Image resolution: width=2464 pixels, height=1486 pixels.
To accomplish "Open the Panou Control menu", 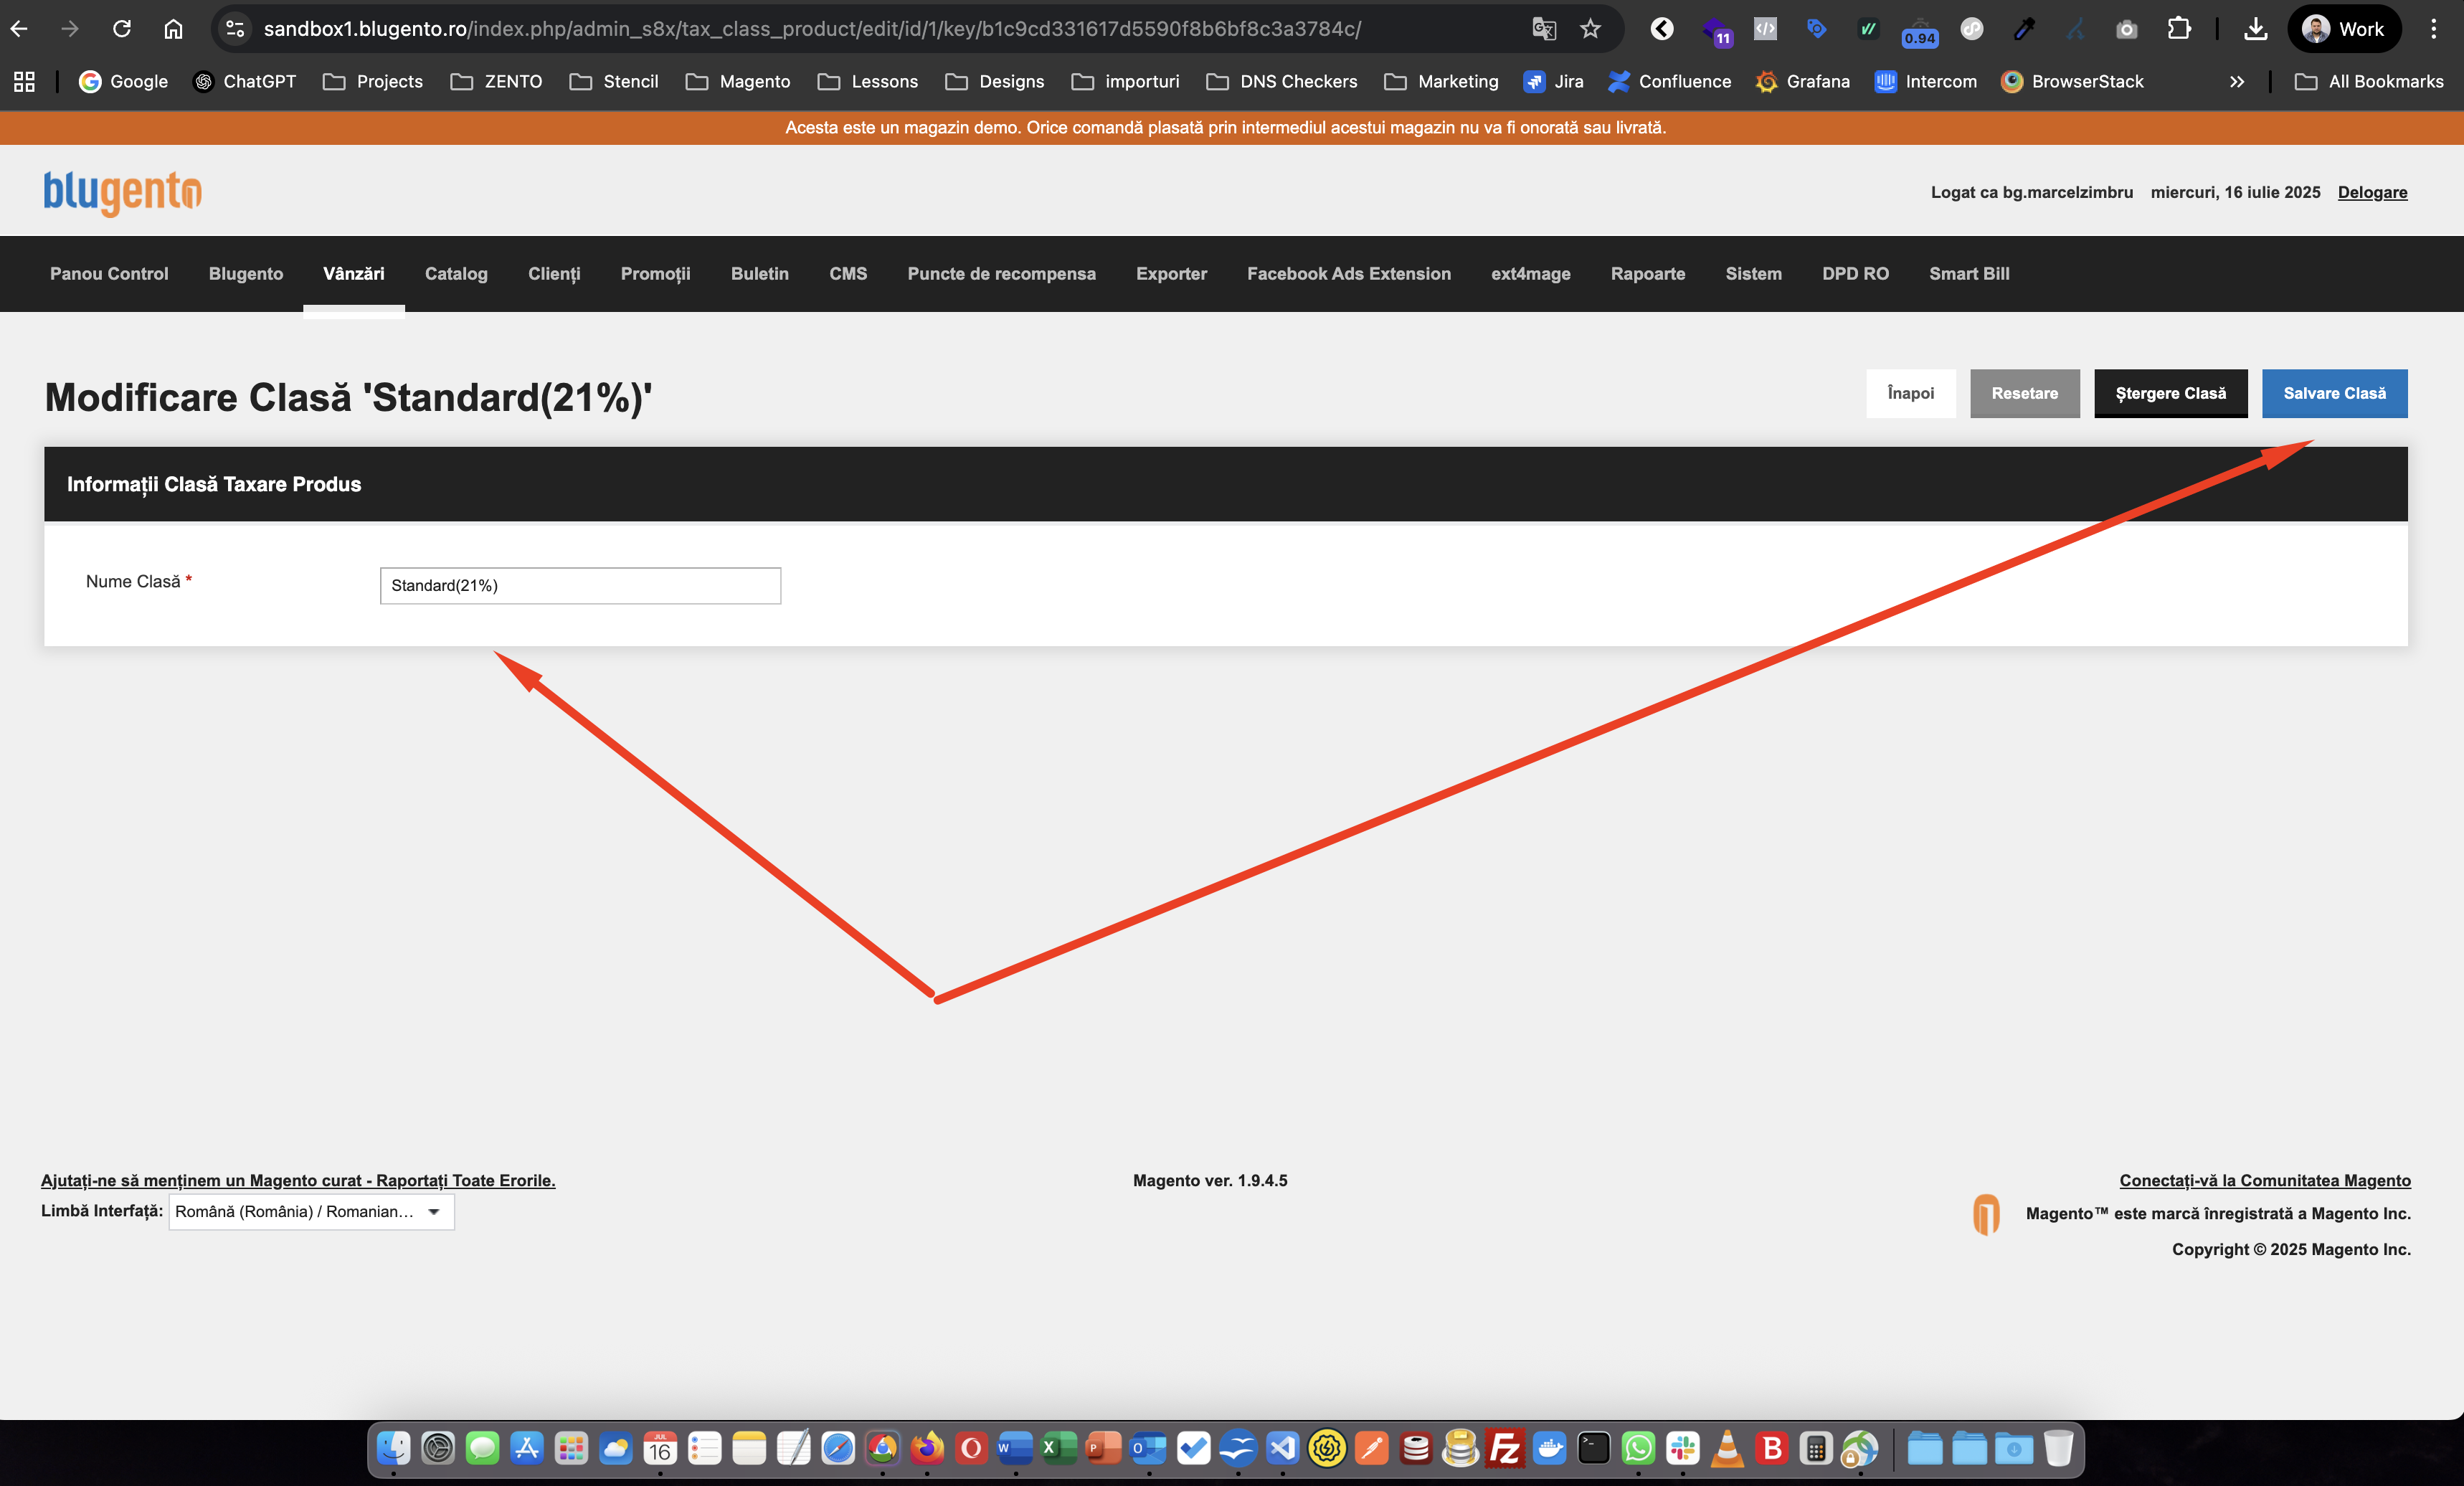I will pos(109,274).
